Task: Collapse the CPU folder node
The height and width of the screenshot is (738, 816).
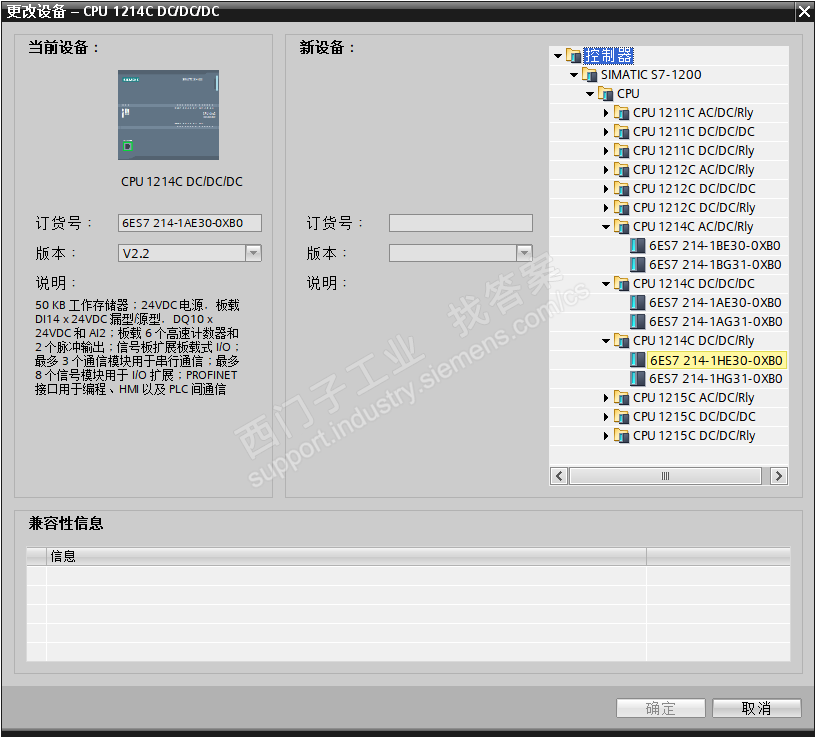Action: pyautogui.click(x=590, y=94)
